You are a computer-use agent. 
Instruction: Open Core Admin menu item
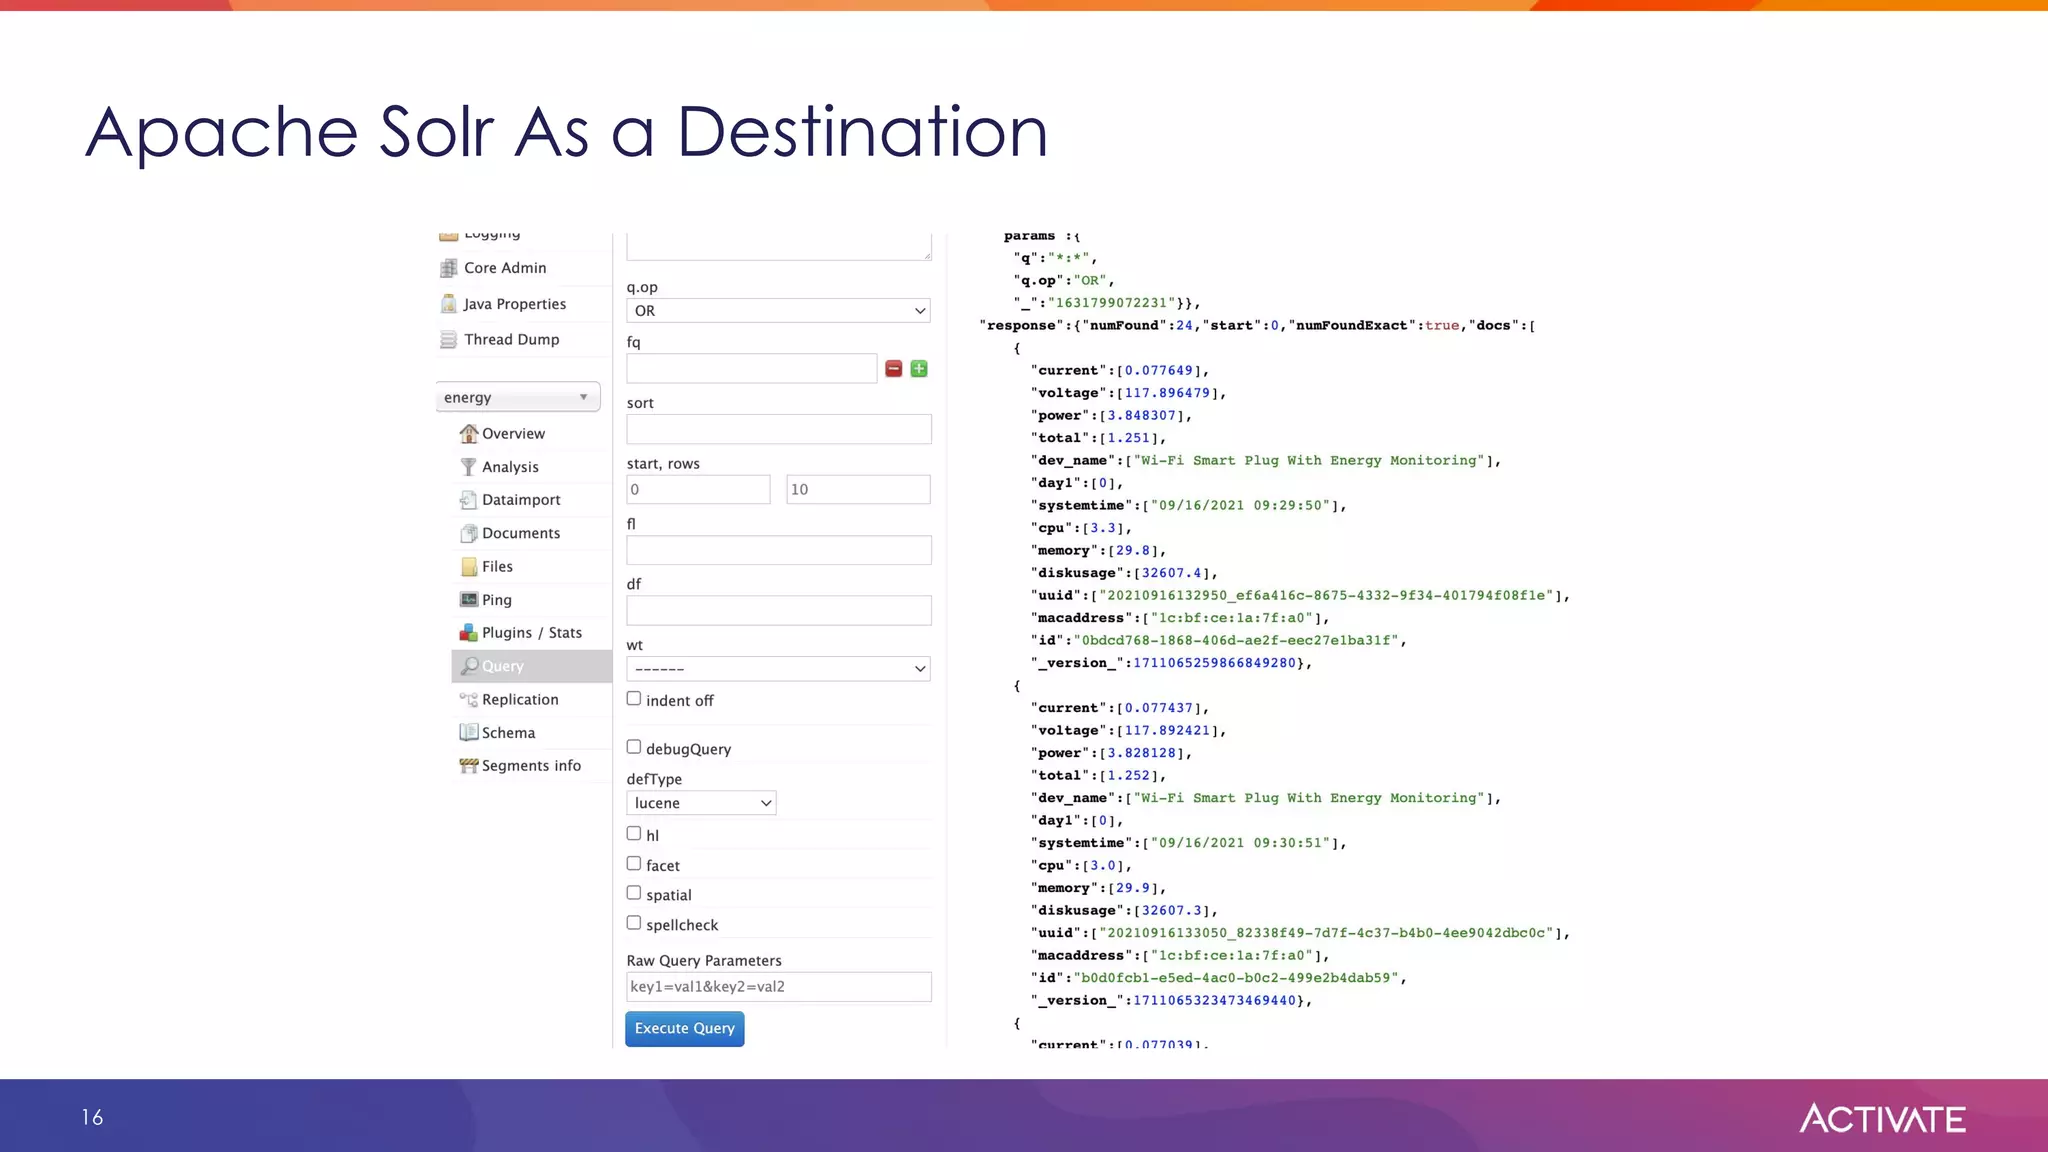tap(505, 268)
